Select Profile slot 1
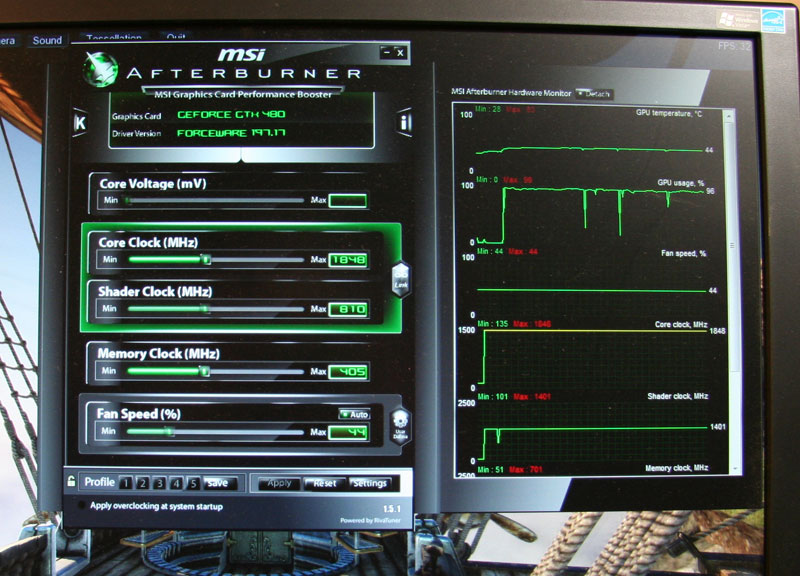800x576 pixels. [126, 483]
